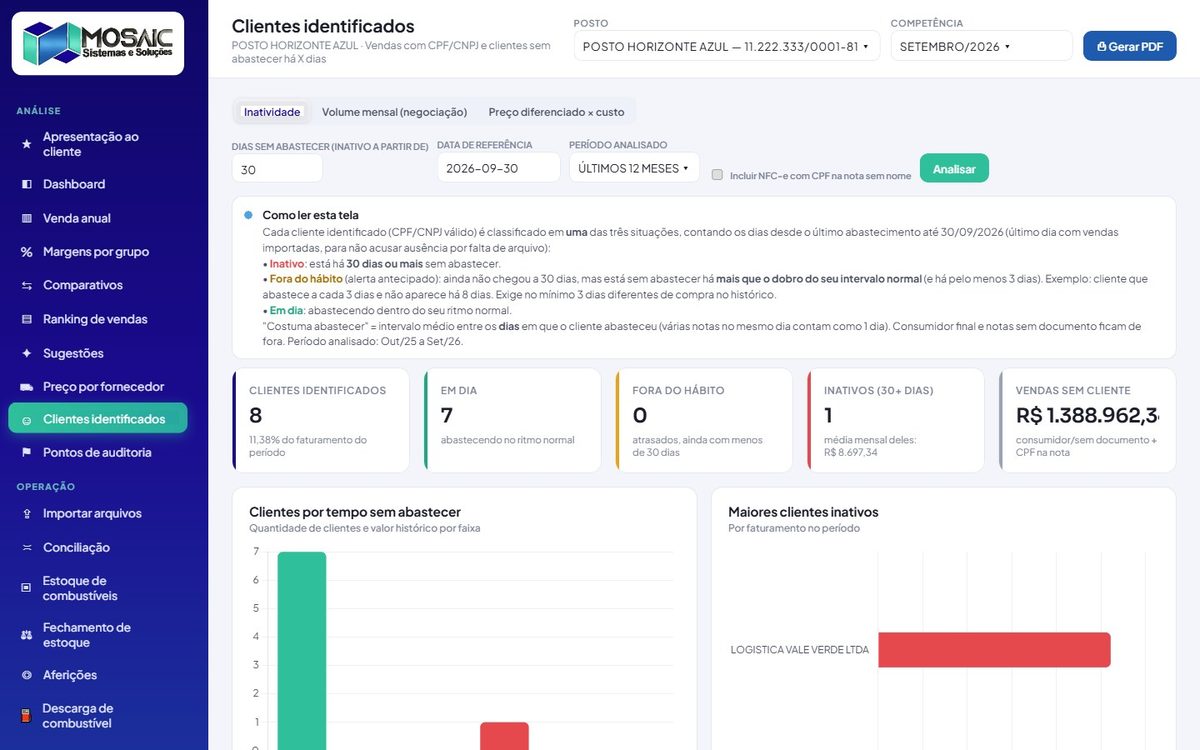This screenshot has width=1200, height=750.
Task: Click the star icon beside Apresentação ao cliente
Action: 27,144
